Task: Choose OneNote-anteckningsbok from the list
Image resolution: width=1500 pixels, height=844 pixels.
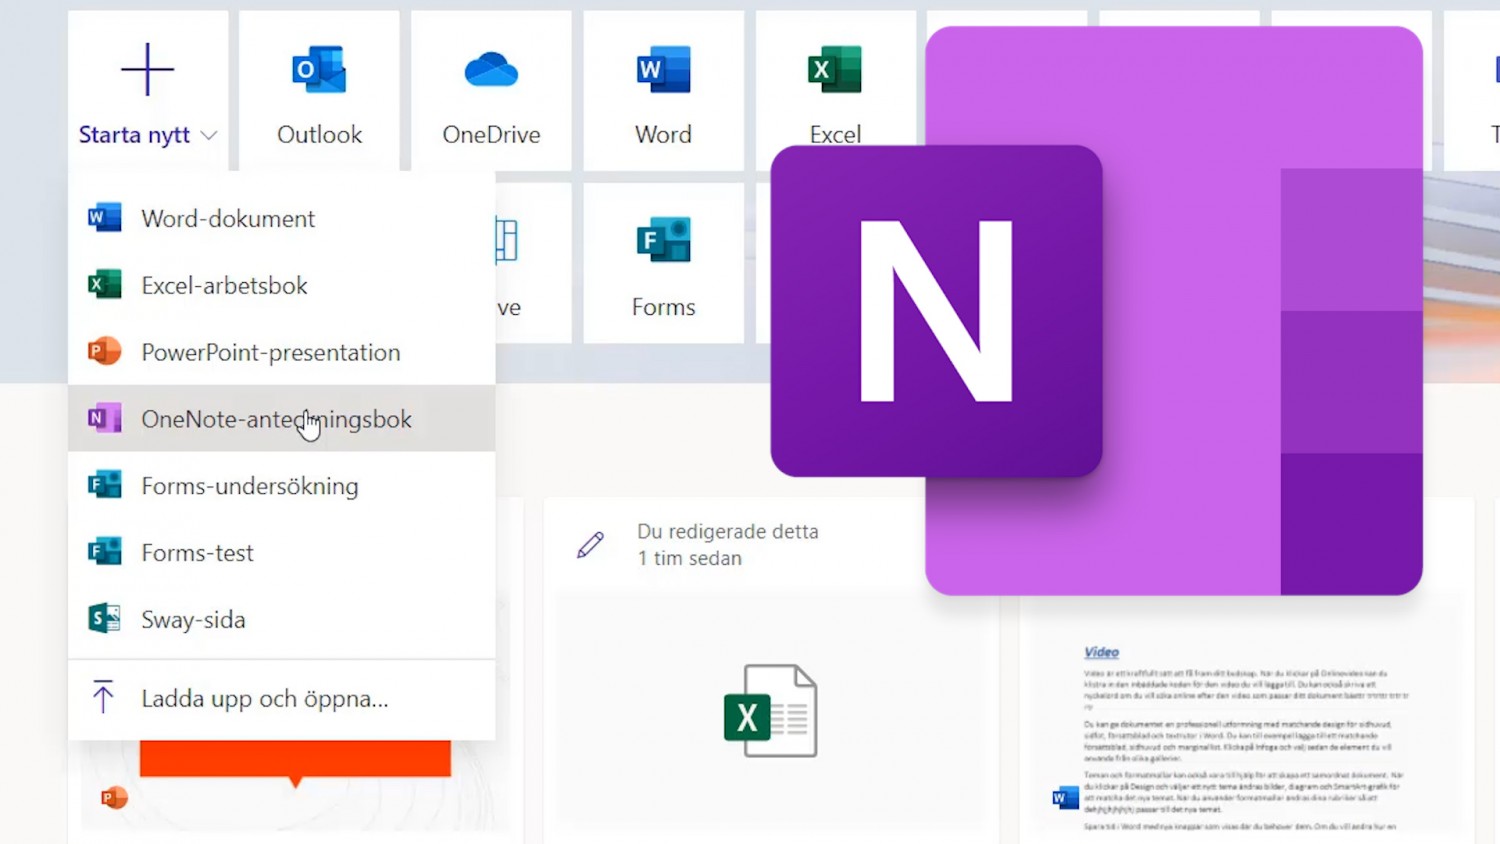Action: coord(276,419)
